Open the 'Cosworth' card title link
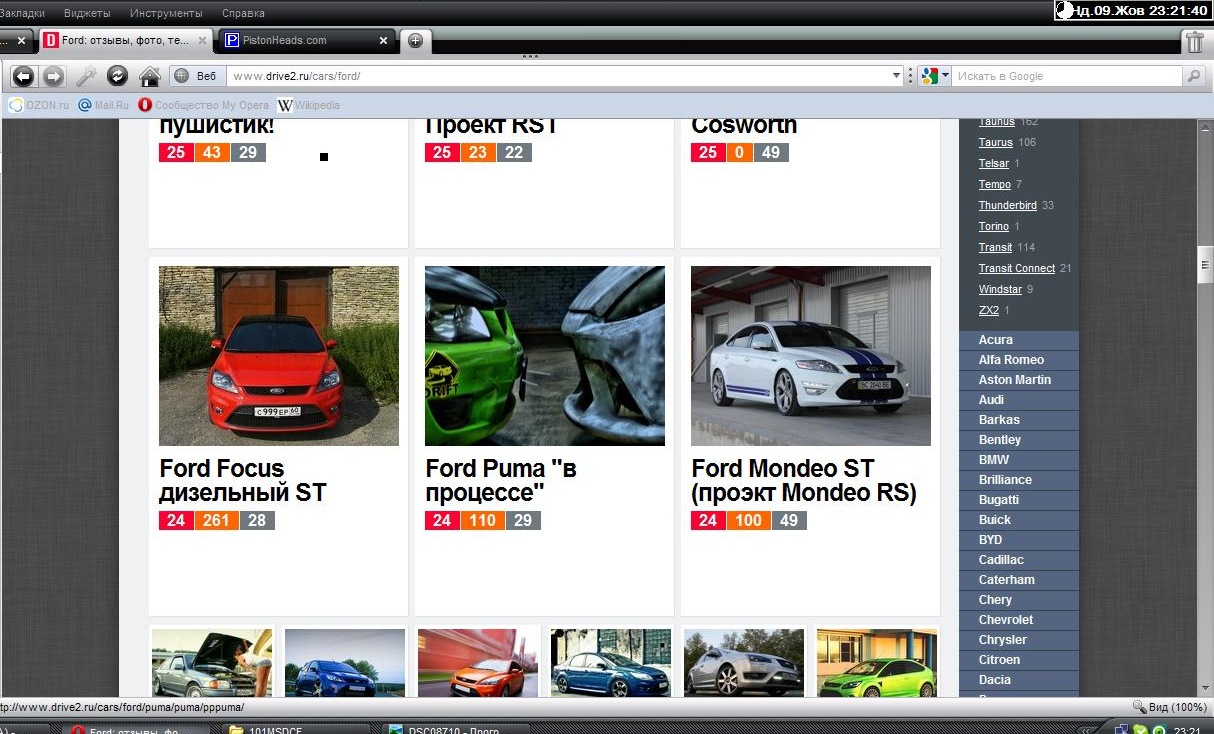The image size is (1214, 734). click(x=744, y=126)
